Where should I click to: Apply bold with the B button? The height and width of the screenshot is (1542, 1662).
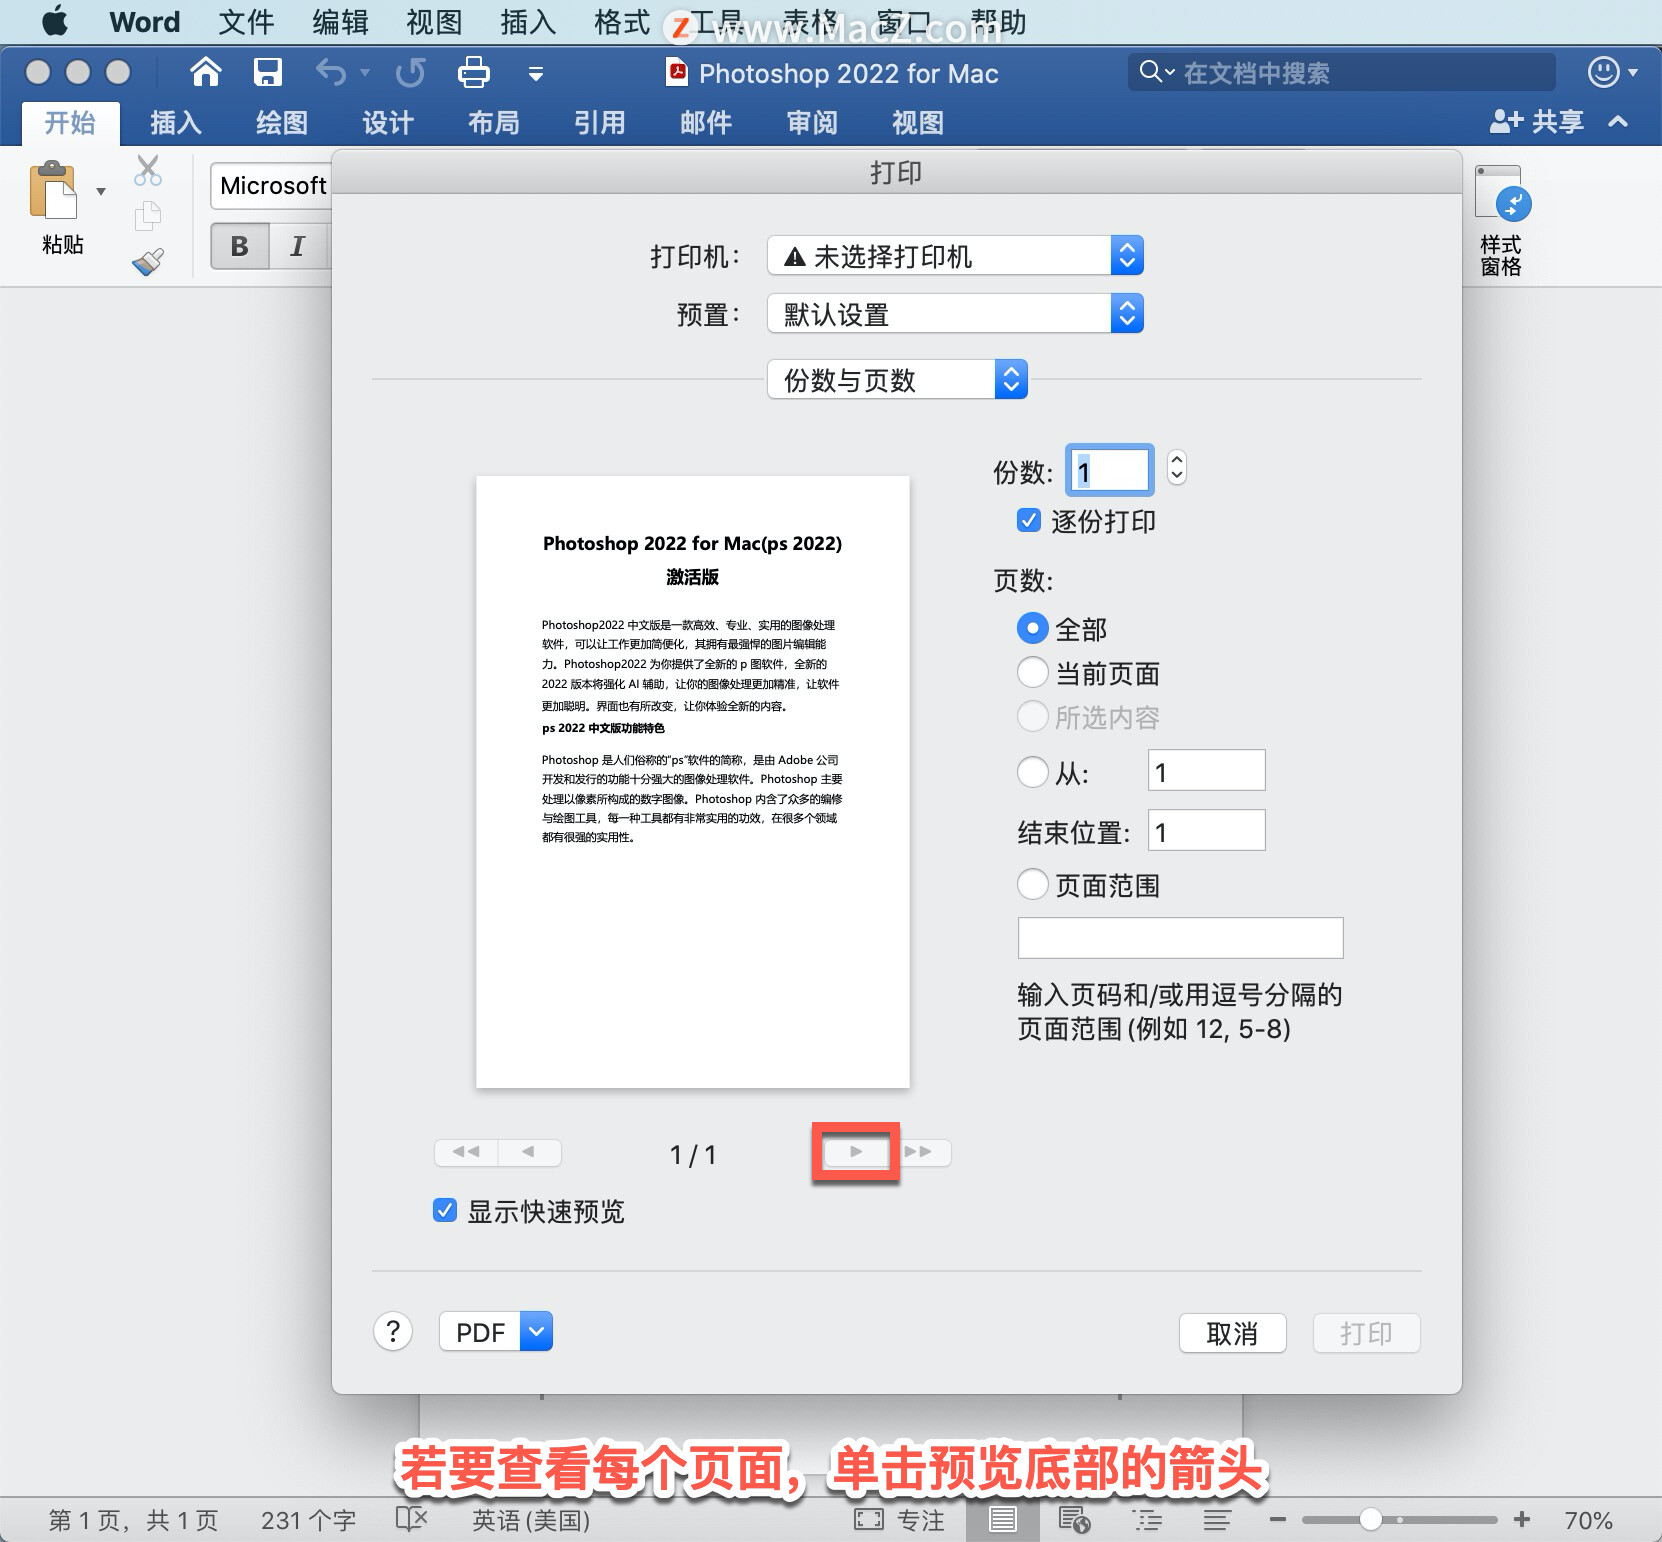pyautogui.click(x=240, y=246)
